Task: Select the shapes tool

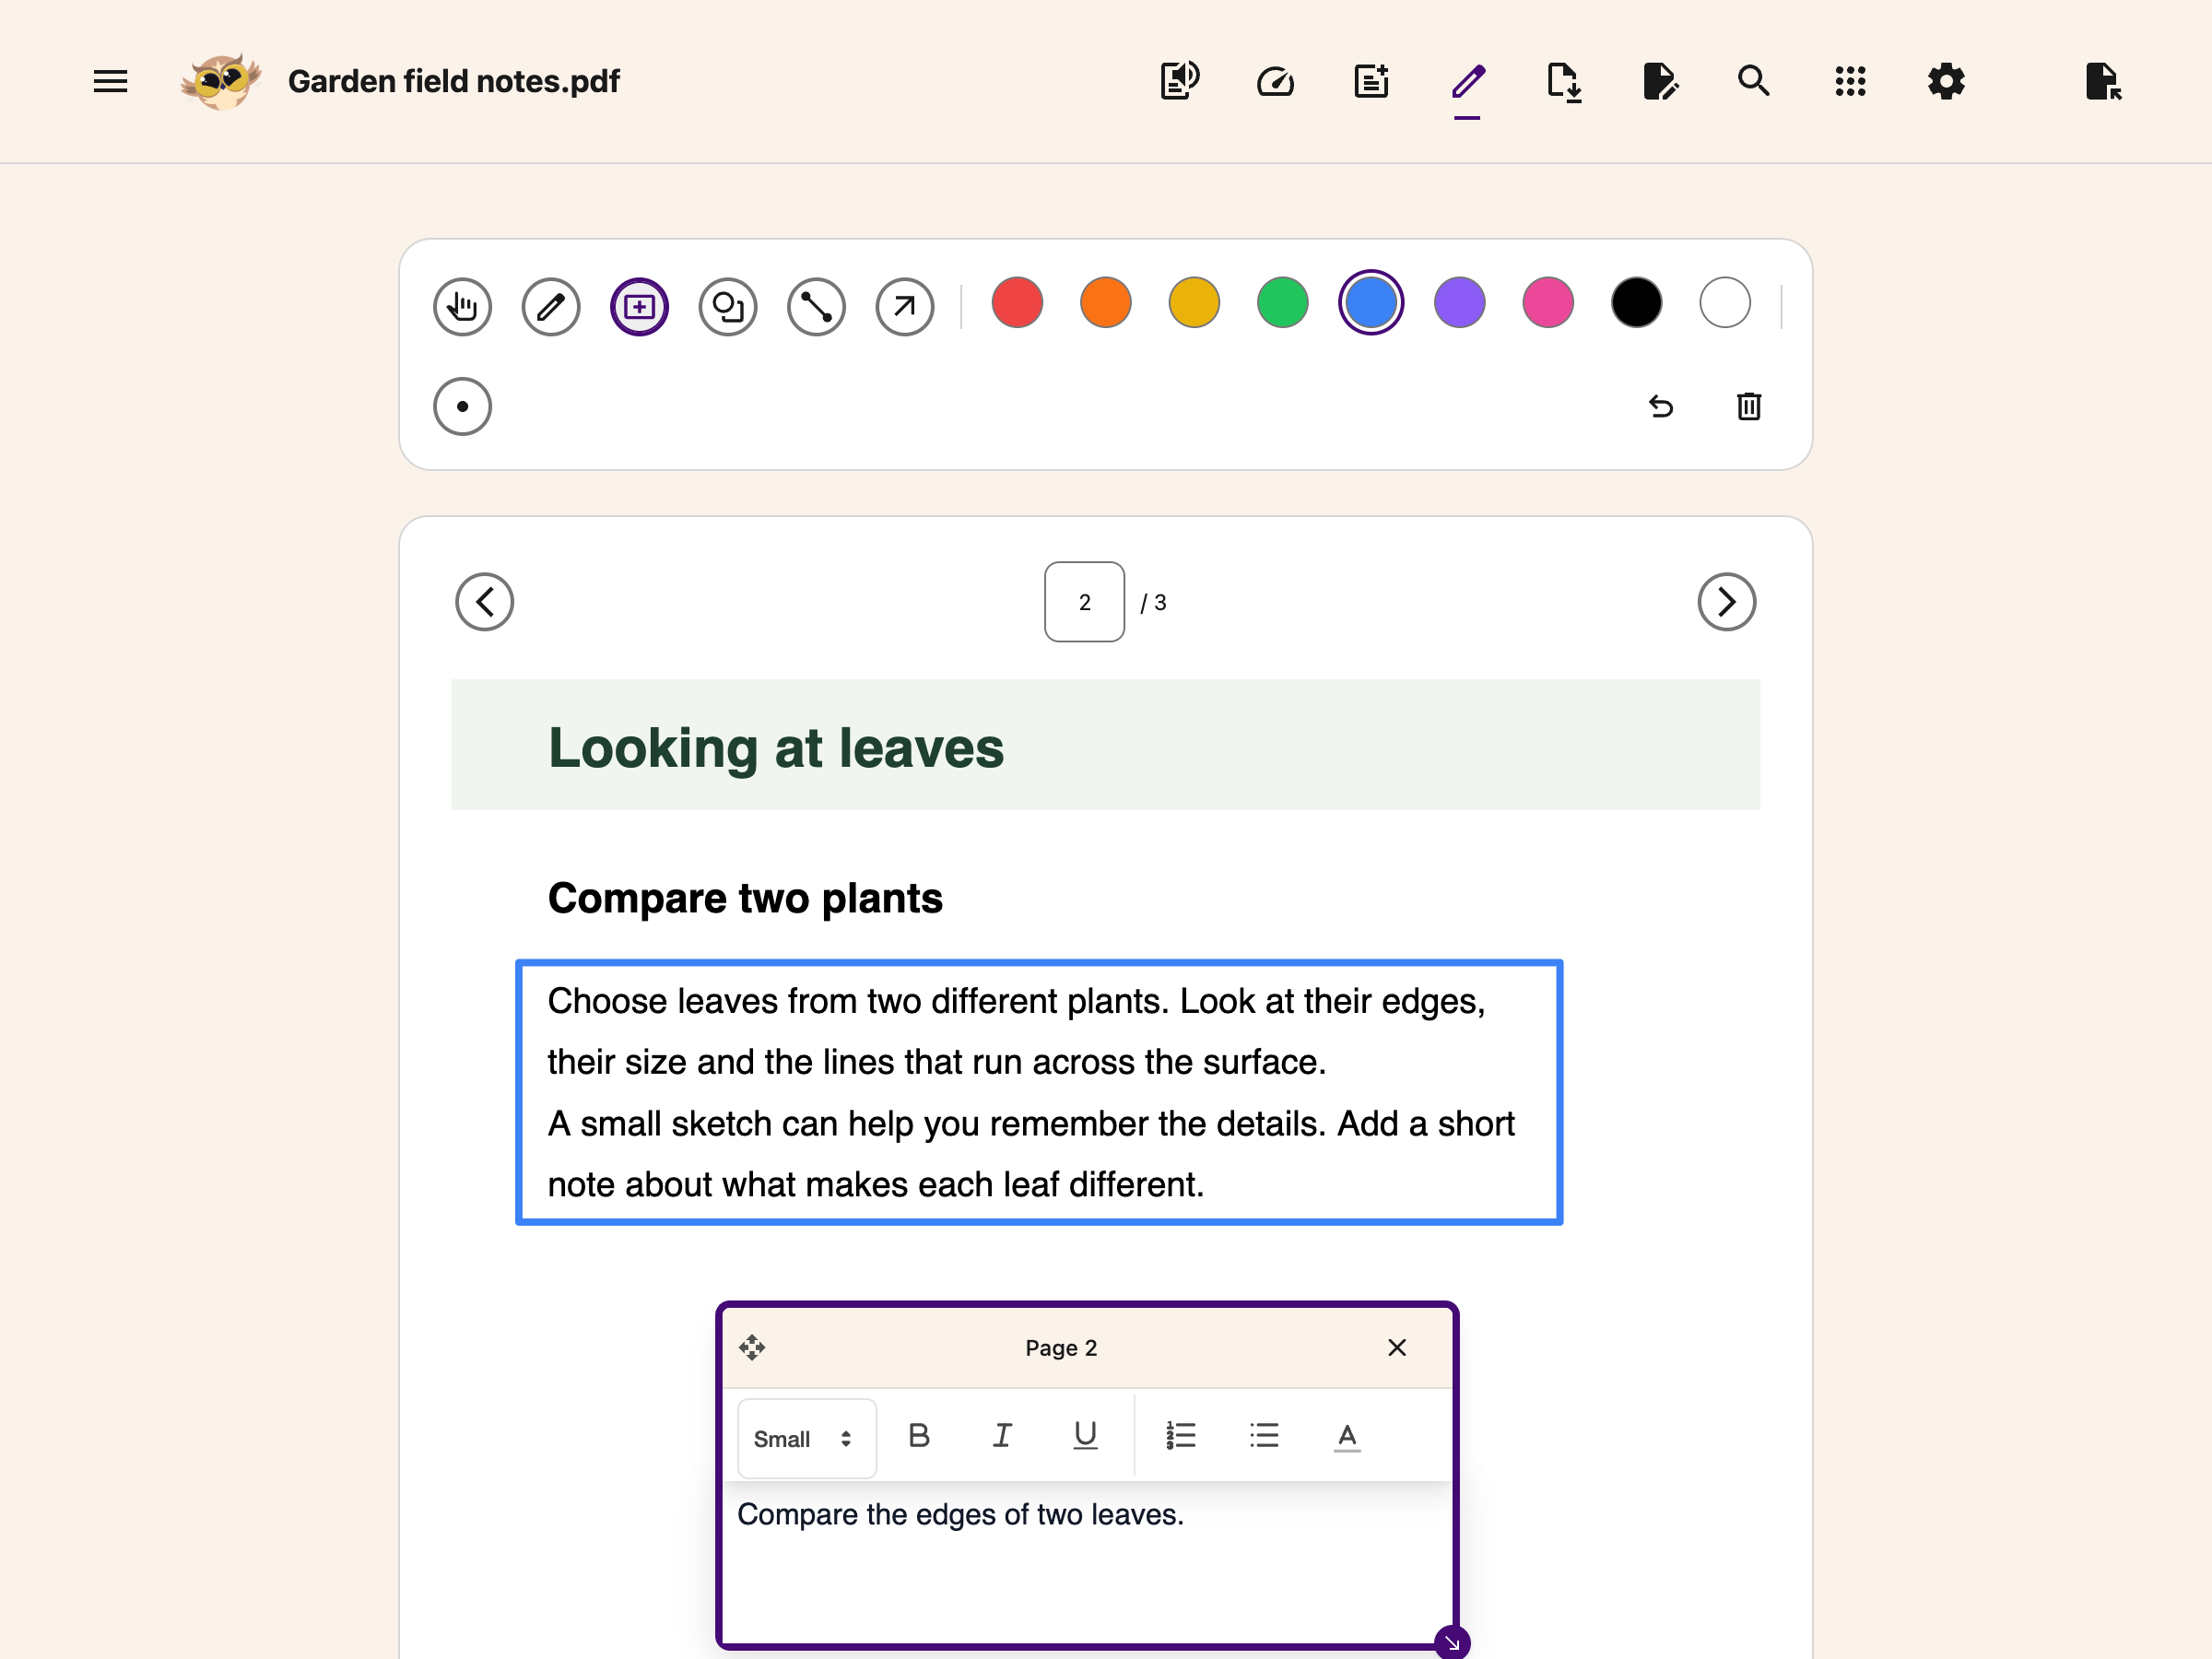Action: [728, 306]
